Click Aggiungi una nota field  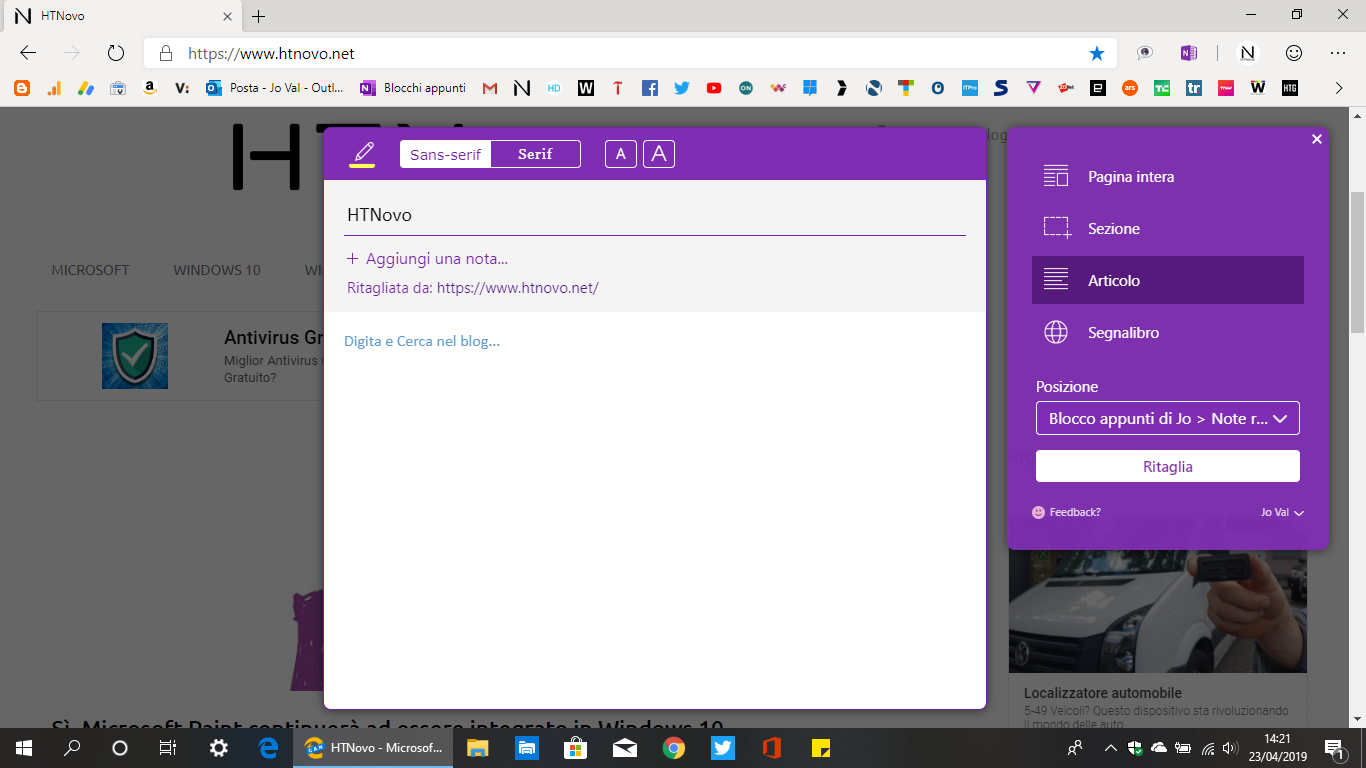427,259
